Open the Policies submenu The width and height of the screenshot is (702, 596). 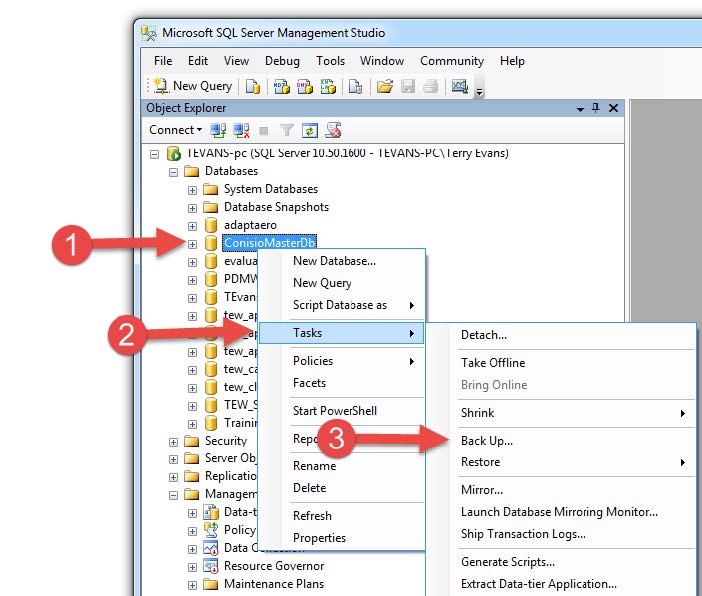click(342, 361)
